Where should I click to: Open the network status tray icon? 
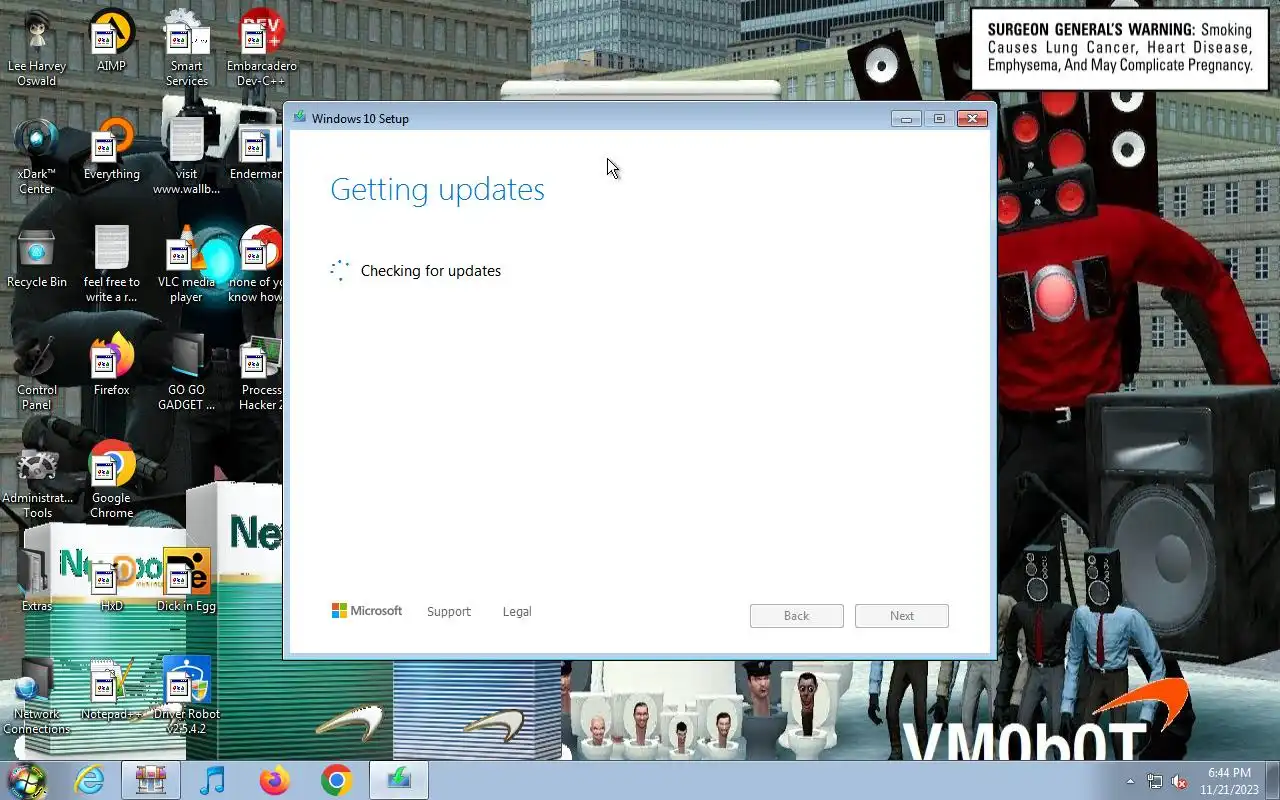[1155, 781]
